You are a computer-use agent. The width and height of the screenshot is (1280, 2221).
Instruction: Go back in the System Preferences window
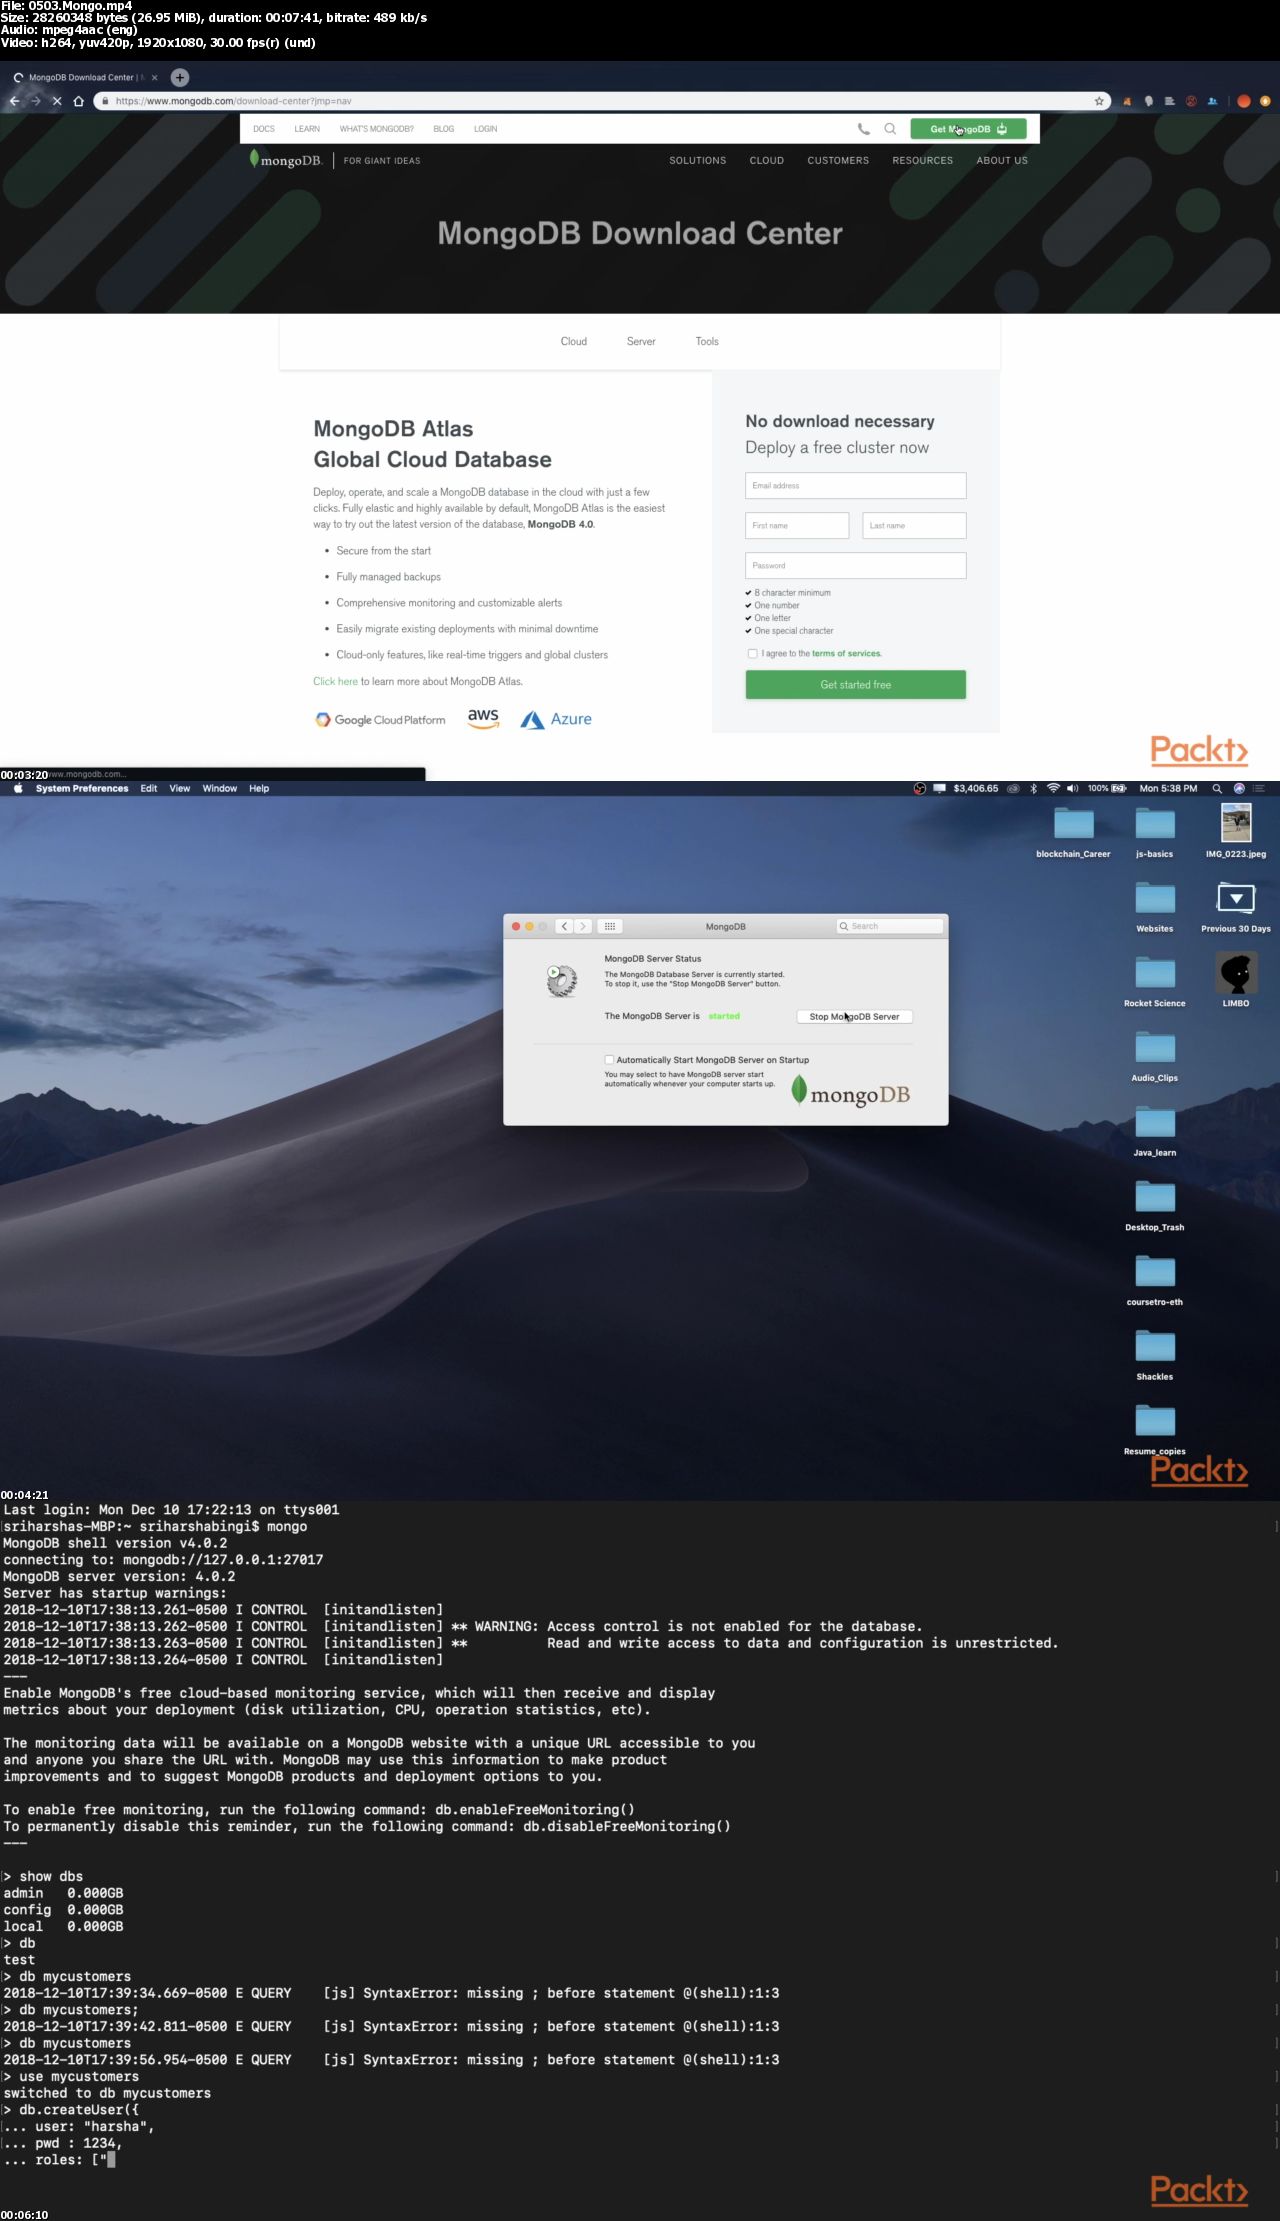pos(565,926)
